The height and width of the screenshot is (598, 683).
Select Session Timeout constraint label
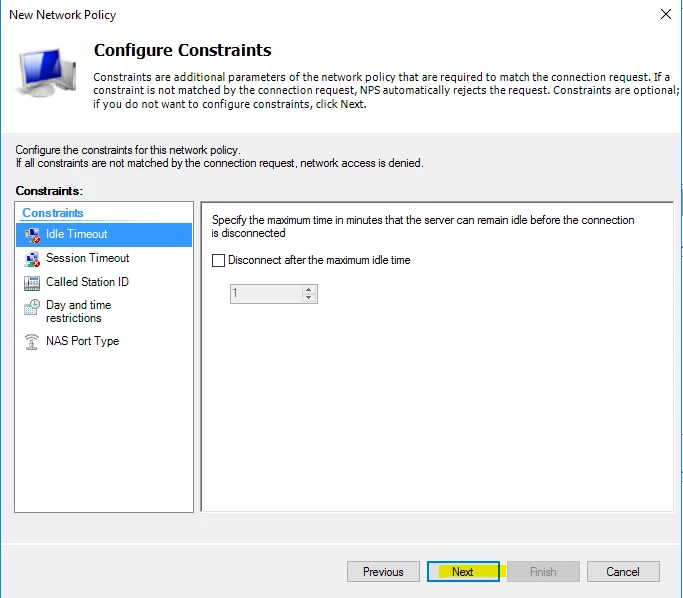click(88, 258)
